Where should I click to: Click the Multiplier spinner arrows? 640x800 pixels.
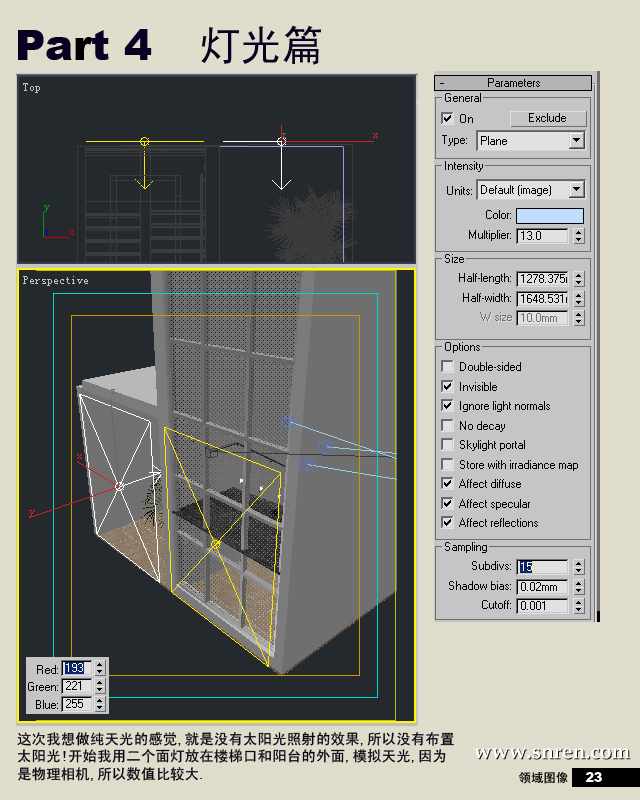tap(578, 236)
